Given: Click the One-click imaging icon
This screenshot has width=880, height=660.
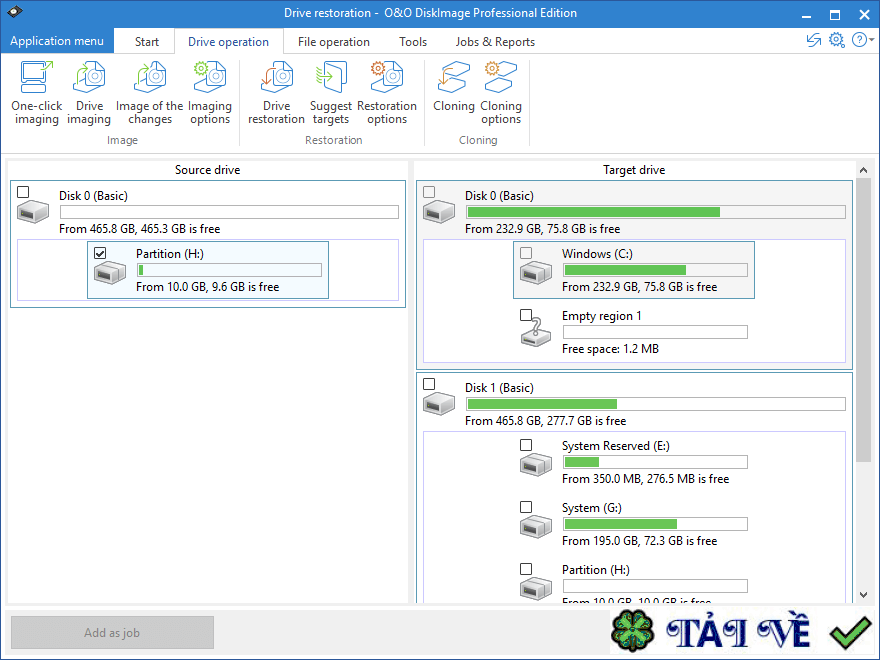Looking at the screenshot, I should pos(36,77).
